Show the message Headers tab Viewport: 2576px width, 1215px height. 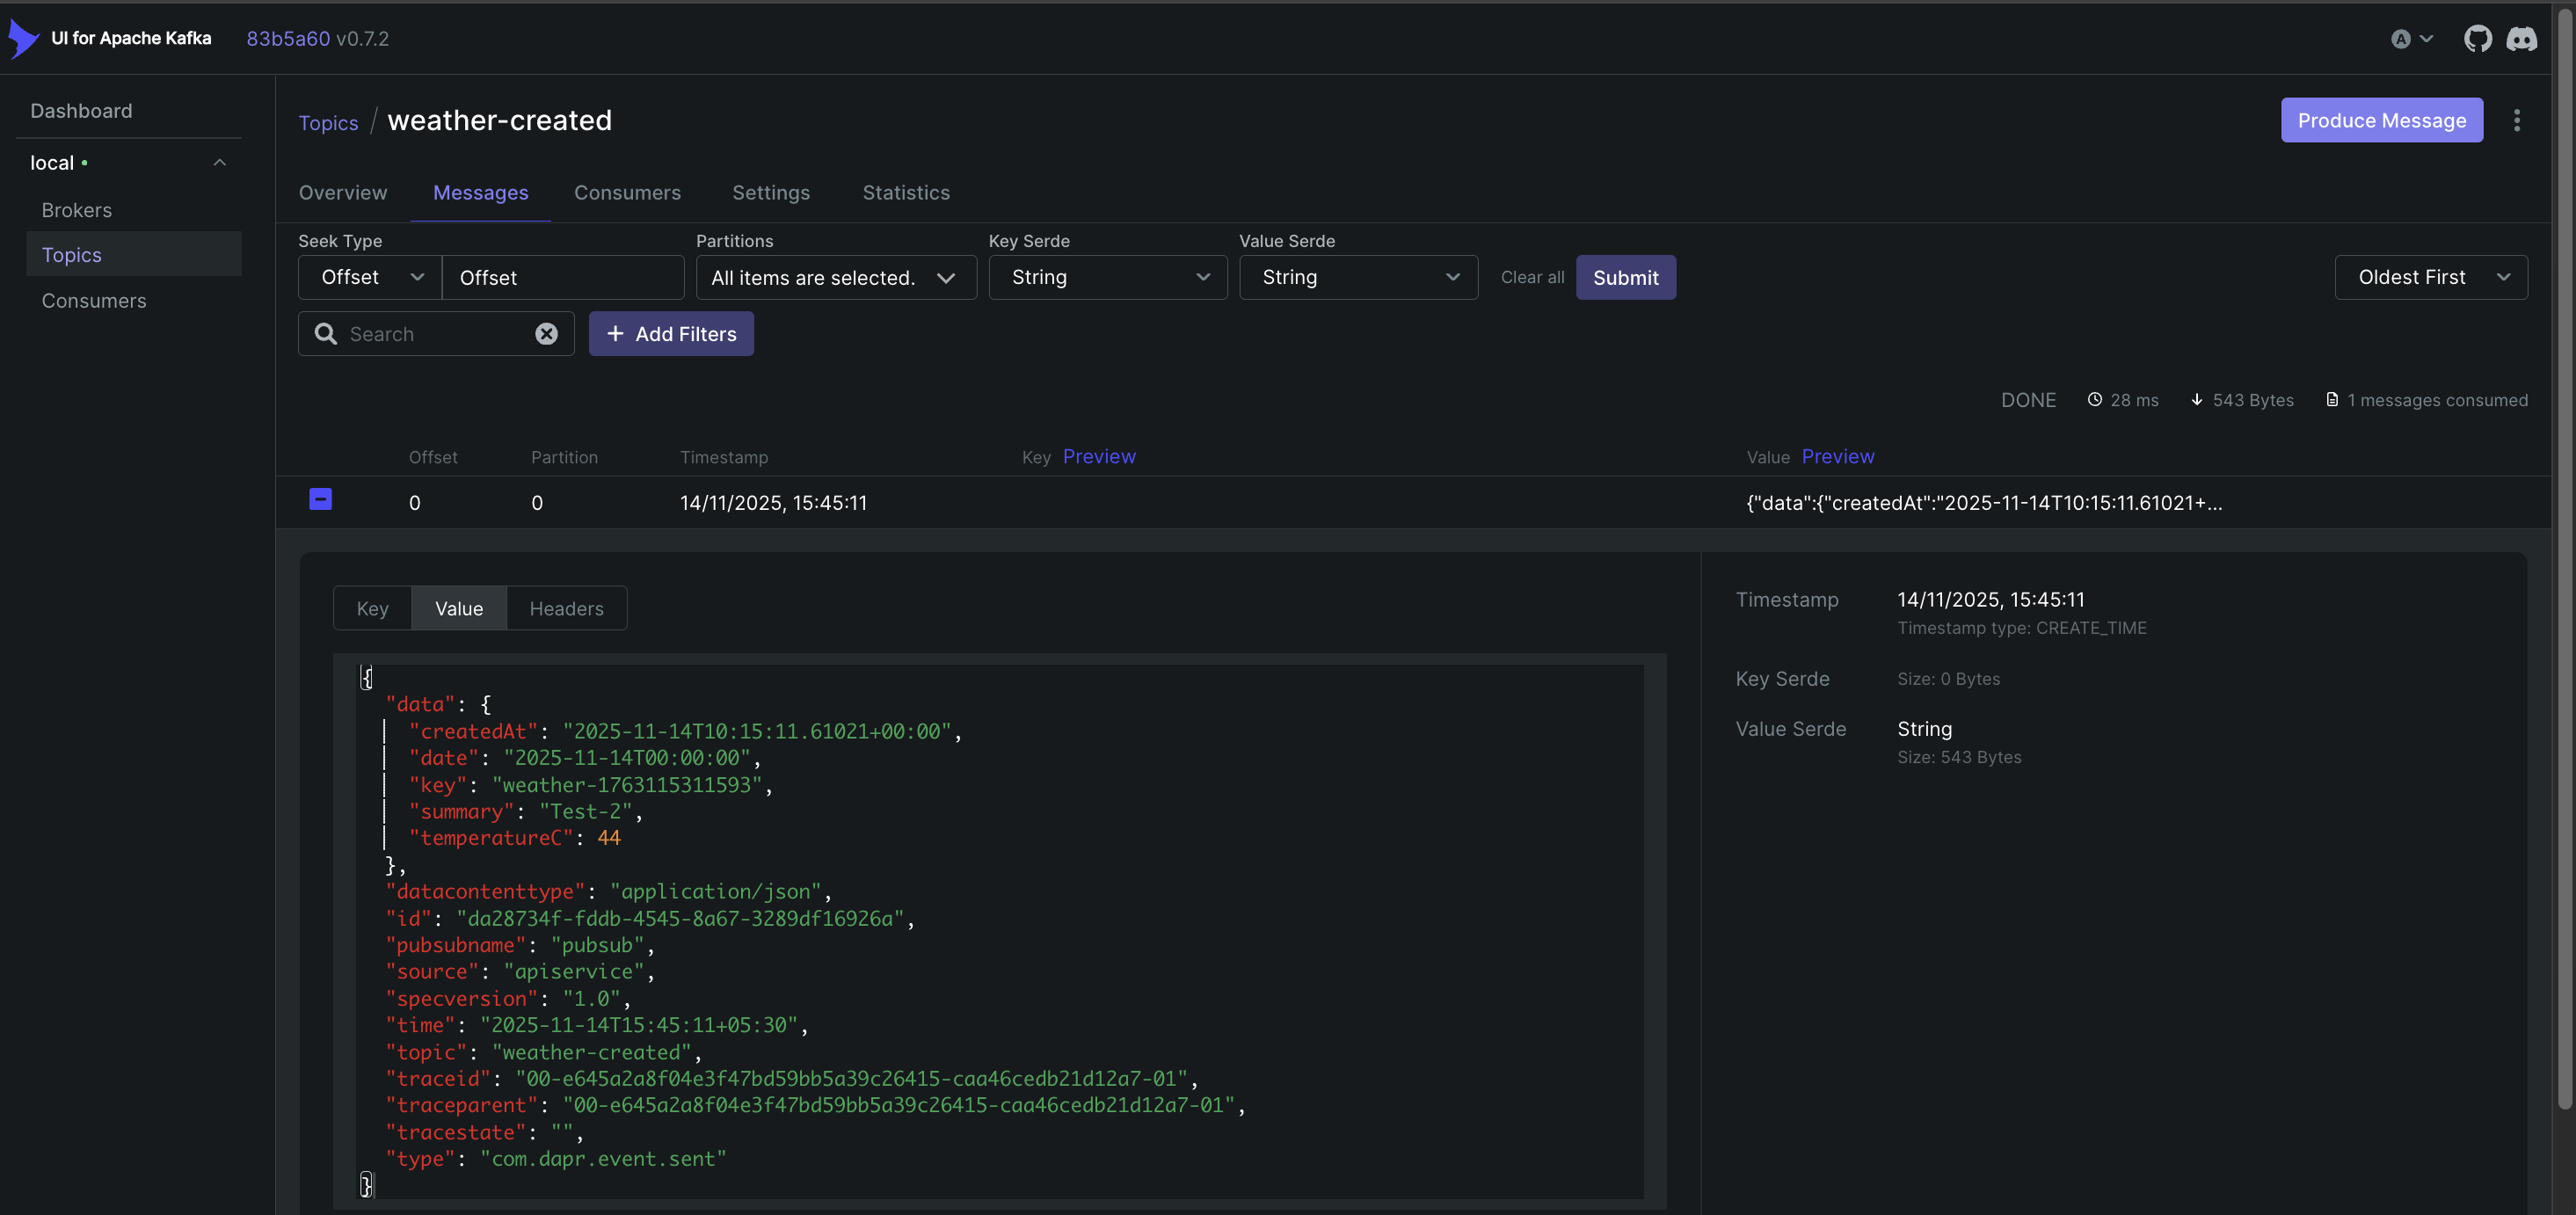[566, 608]
